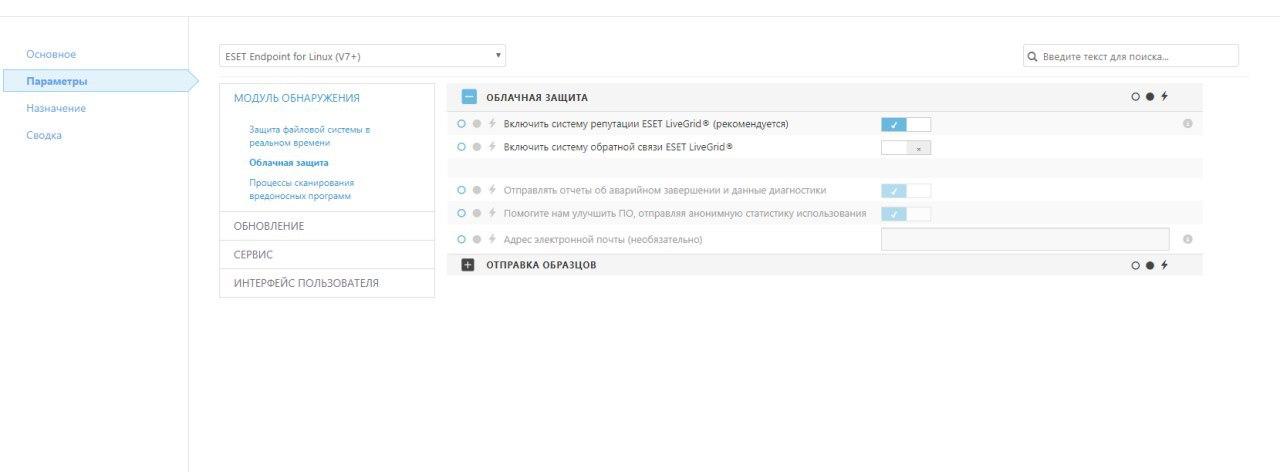Click circle icon on LiveGrid reputation system row
Image resolution: width=1280 pixels, height=472 pixels.
(461, 124)
